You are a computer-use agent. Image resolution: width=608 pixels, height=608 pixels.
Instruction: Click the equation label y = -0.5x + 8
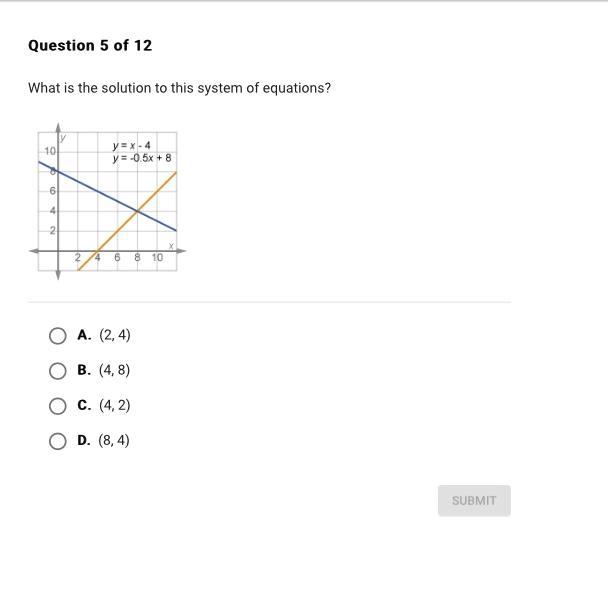pos(142,158)
